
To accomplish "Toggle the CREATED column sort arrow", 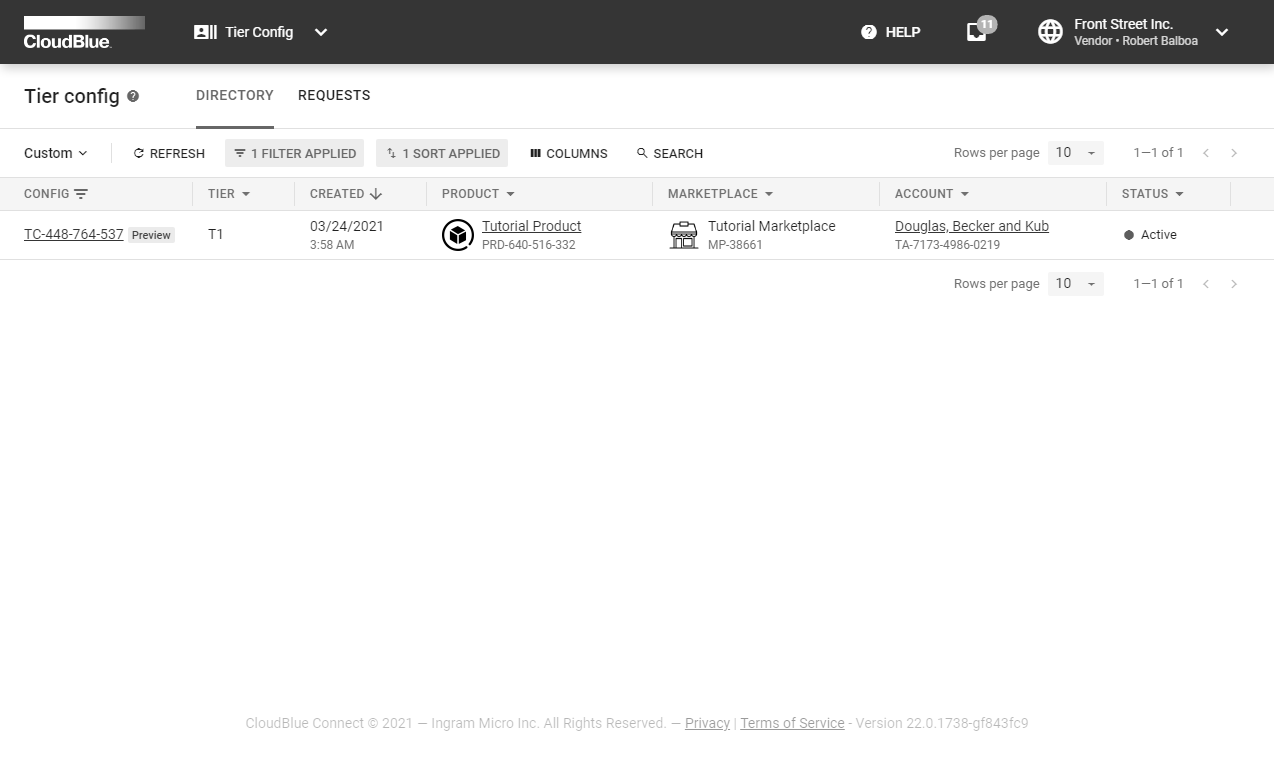I will 376,194.
